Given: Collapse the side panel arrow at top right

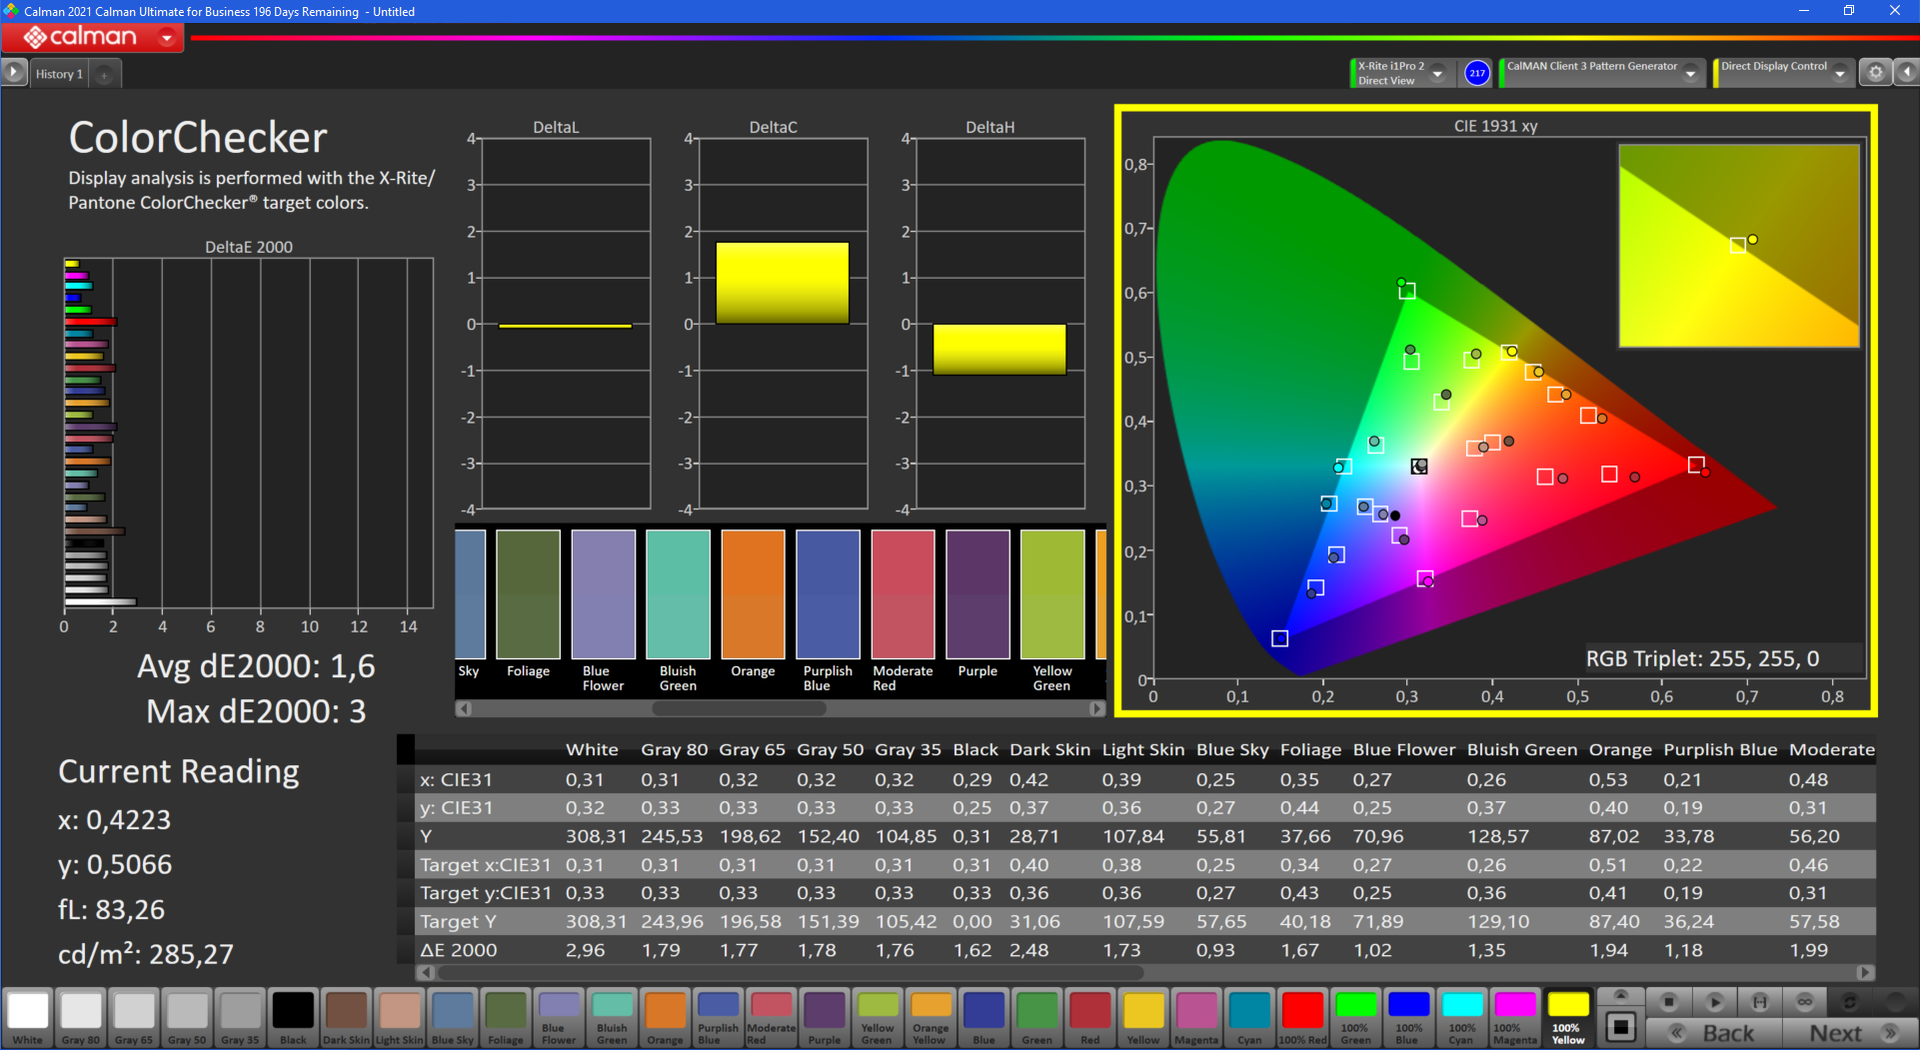Looking at the screenshot, I should pyautogui.click(x=1907, y=73).
